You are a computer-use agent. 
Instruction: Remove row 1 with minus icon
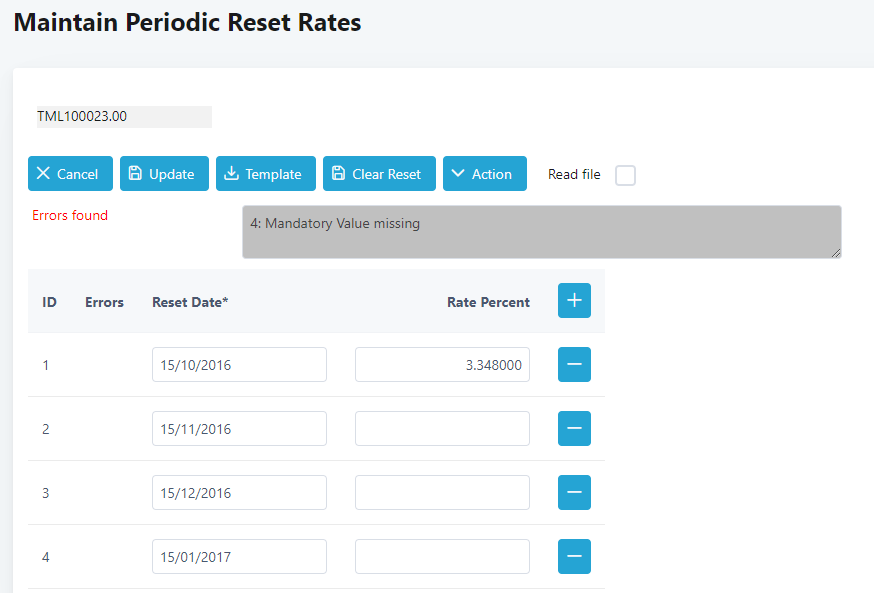tap(574, 365)
